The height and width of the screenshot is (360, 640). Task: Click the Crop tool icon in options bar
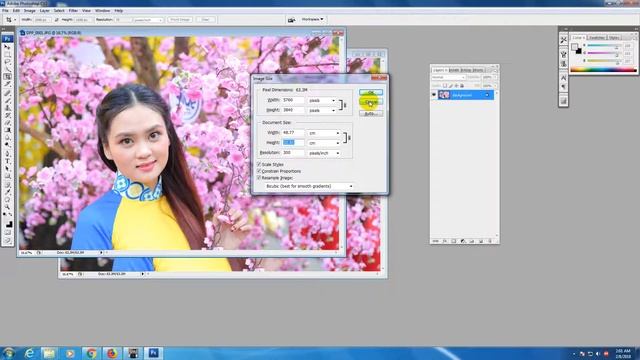(x=9, y=20)
